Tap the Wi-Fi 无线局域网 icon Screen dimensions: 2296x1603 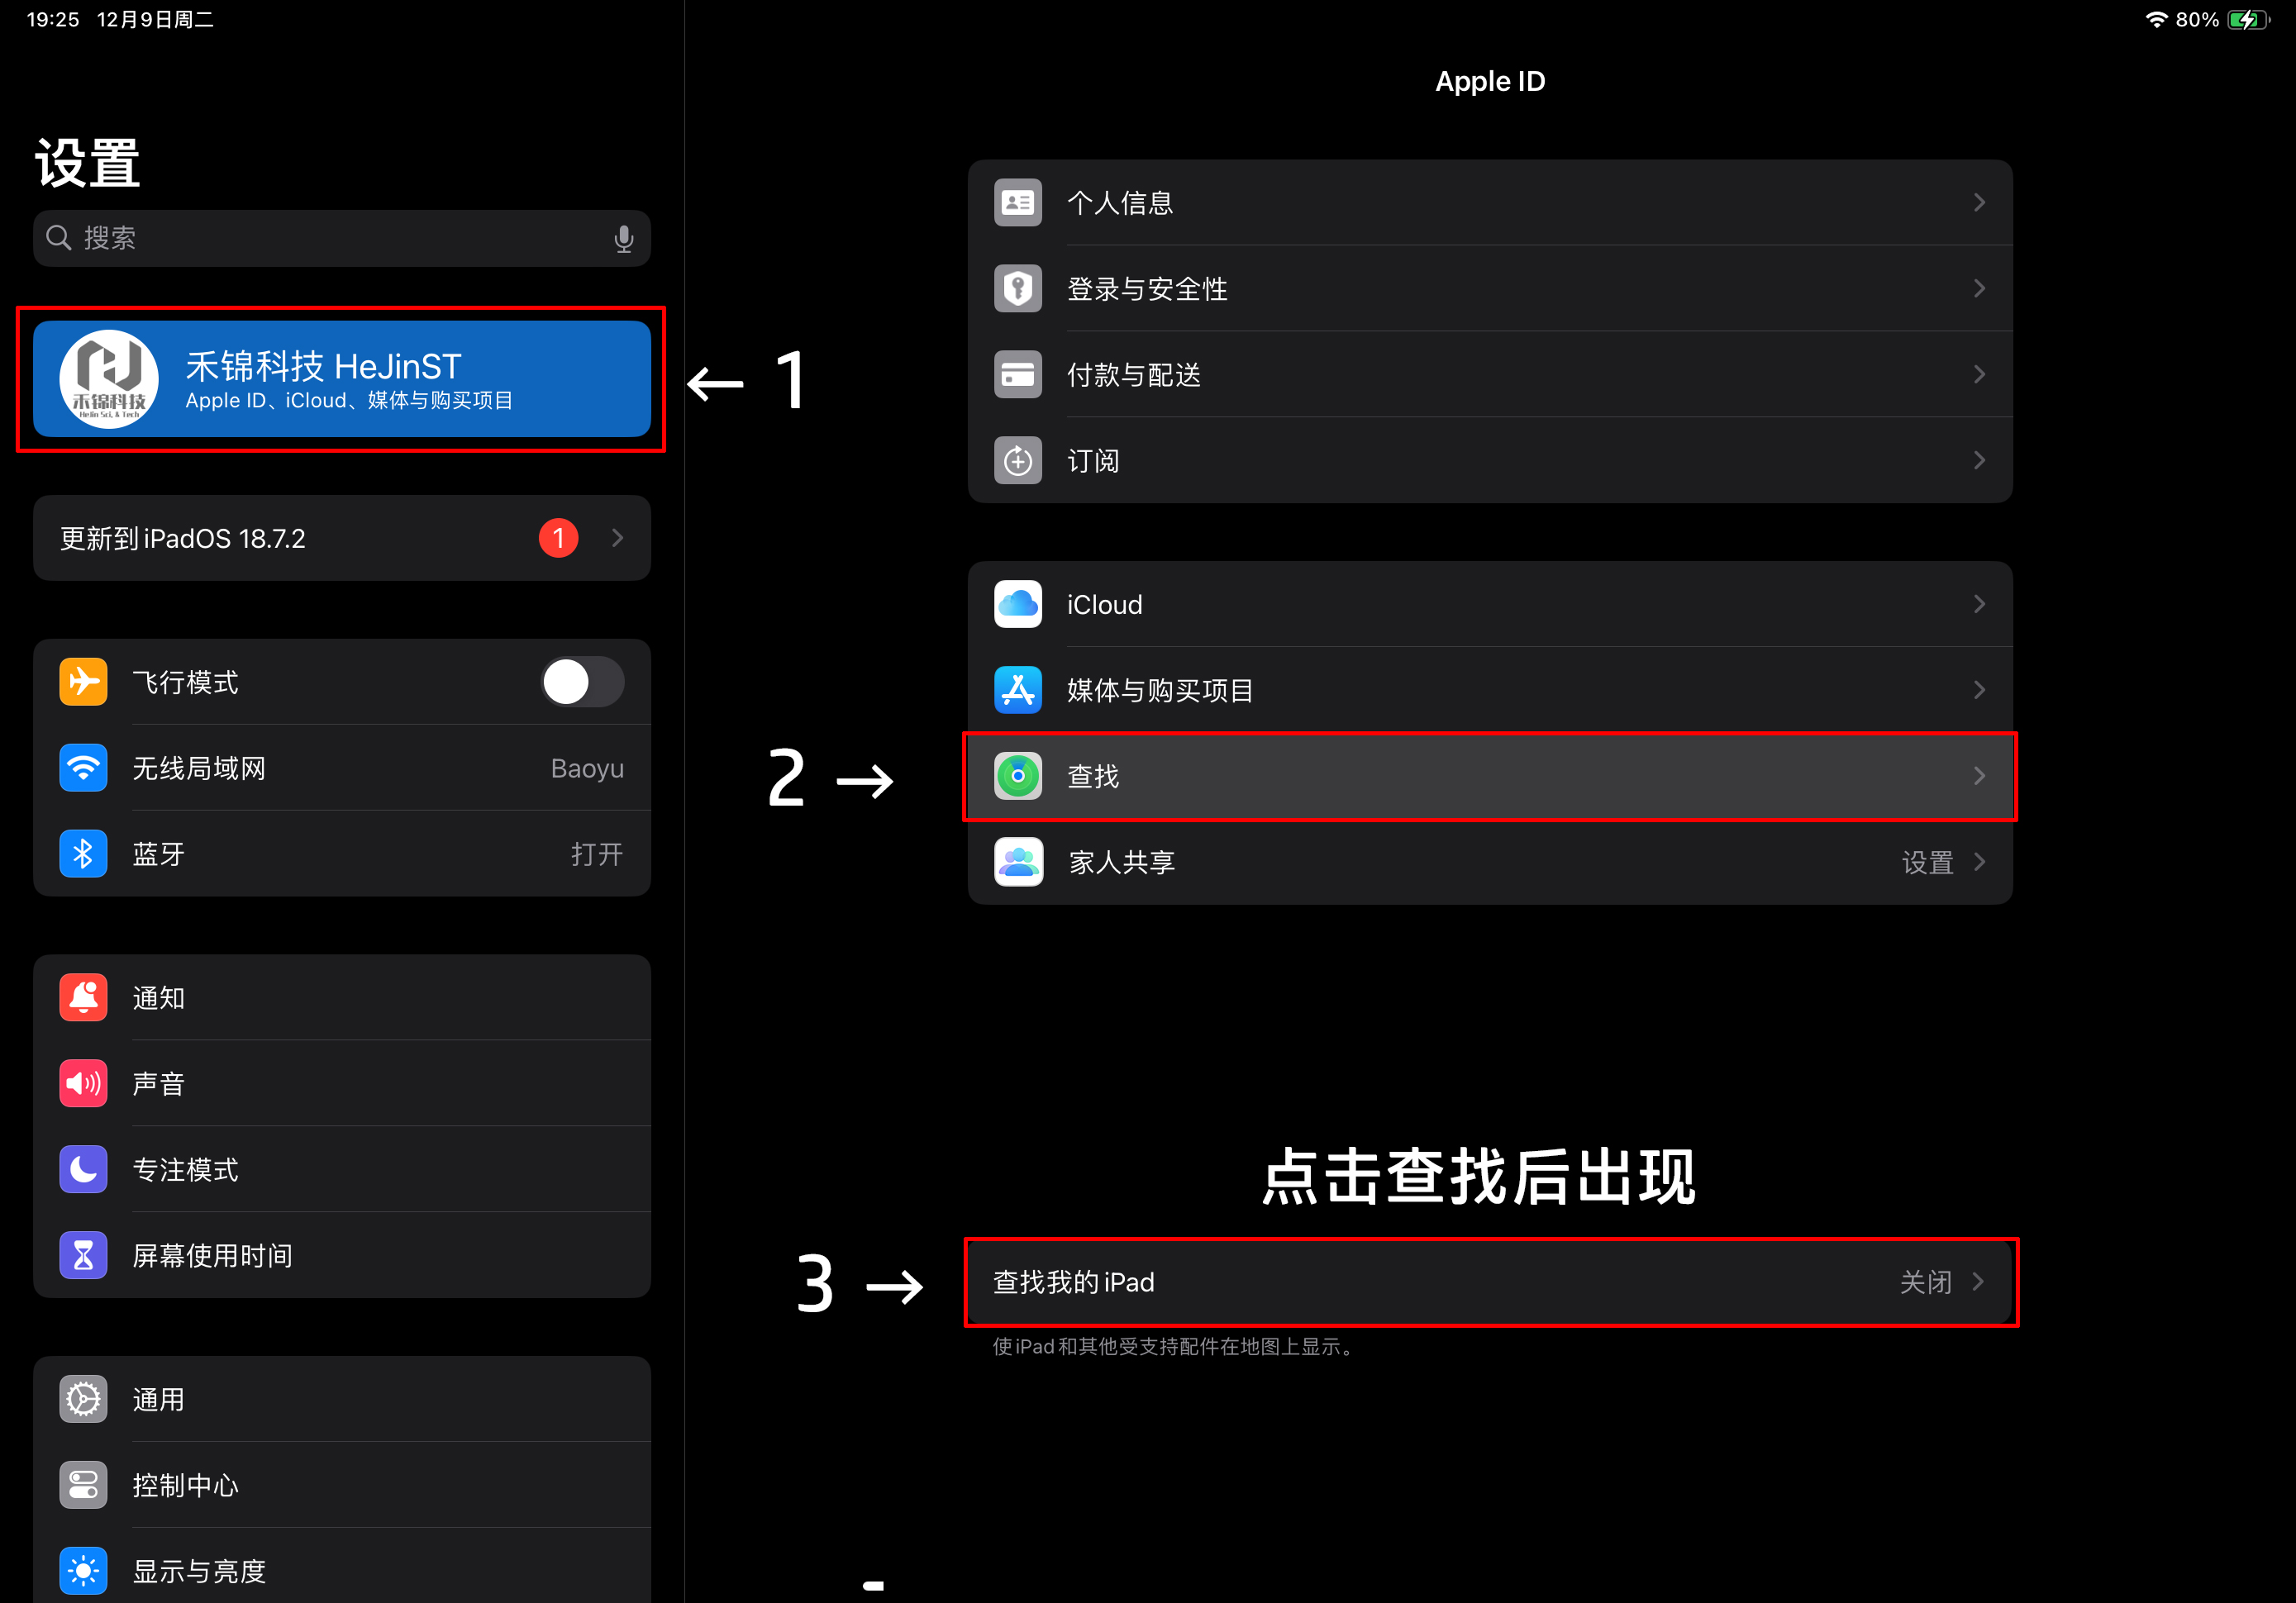coord(83,768)
